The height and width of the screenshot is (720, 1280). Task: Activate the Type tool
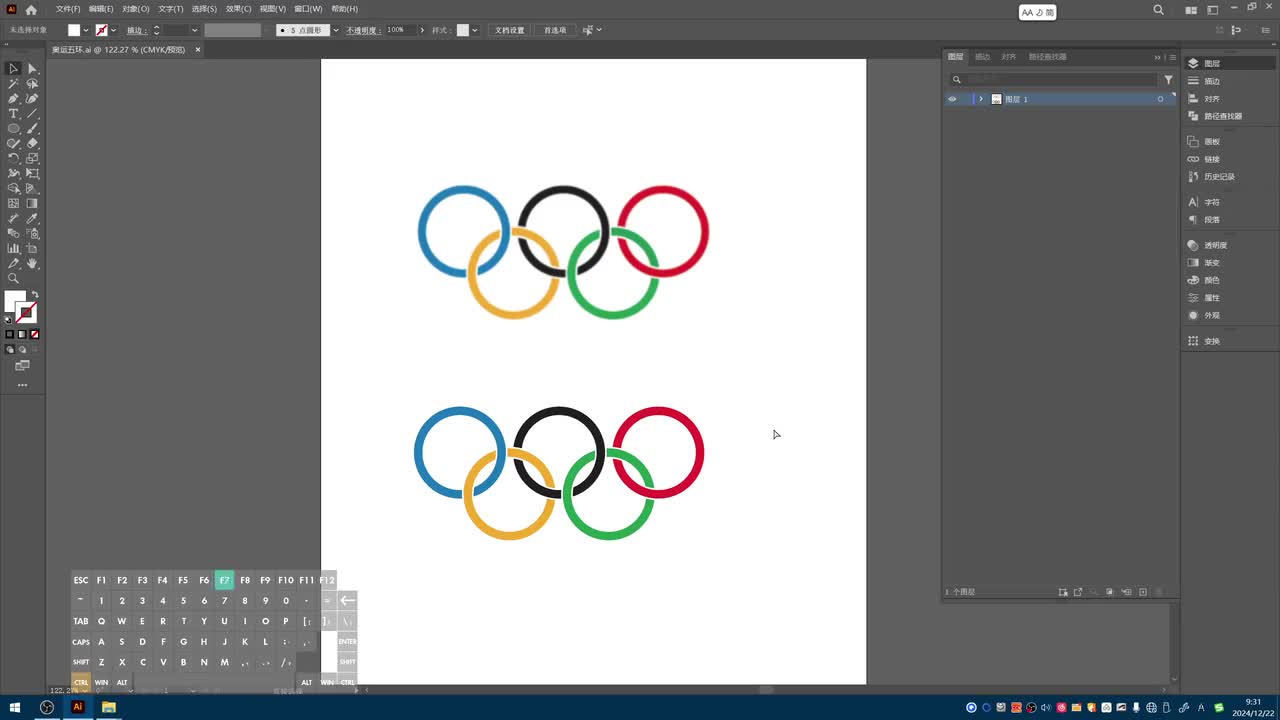[x=13, y=114]
